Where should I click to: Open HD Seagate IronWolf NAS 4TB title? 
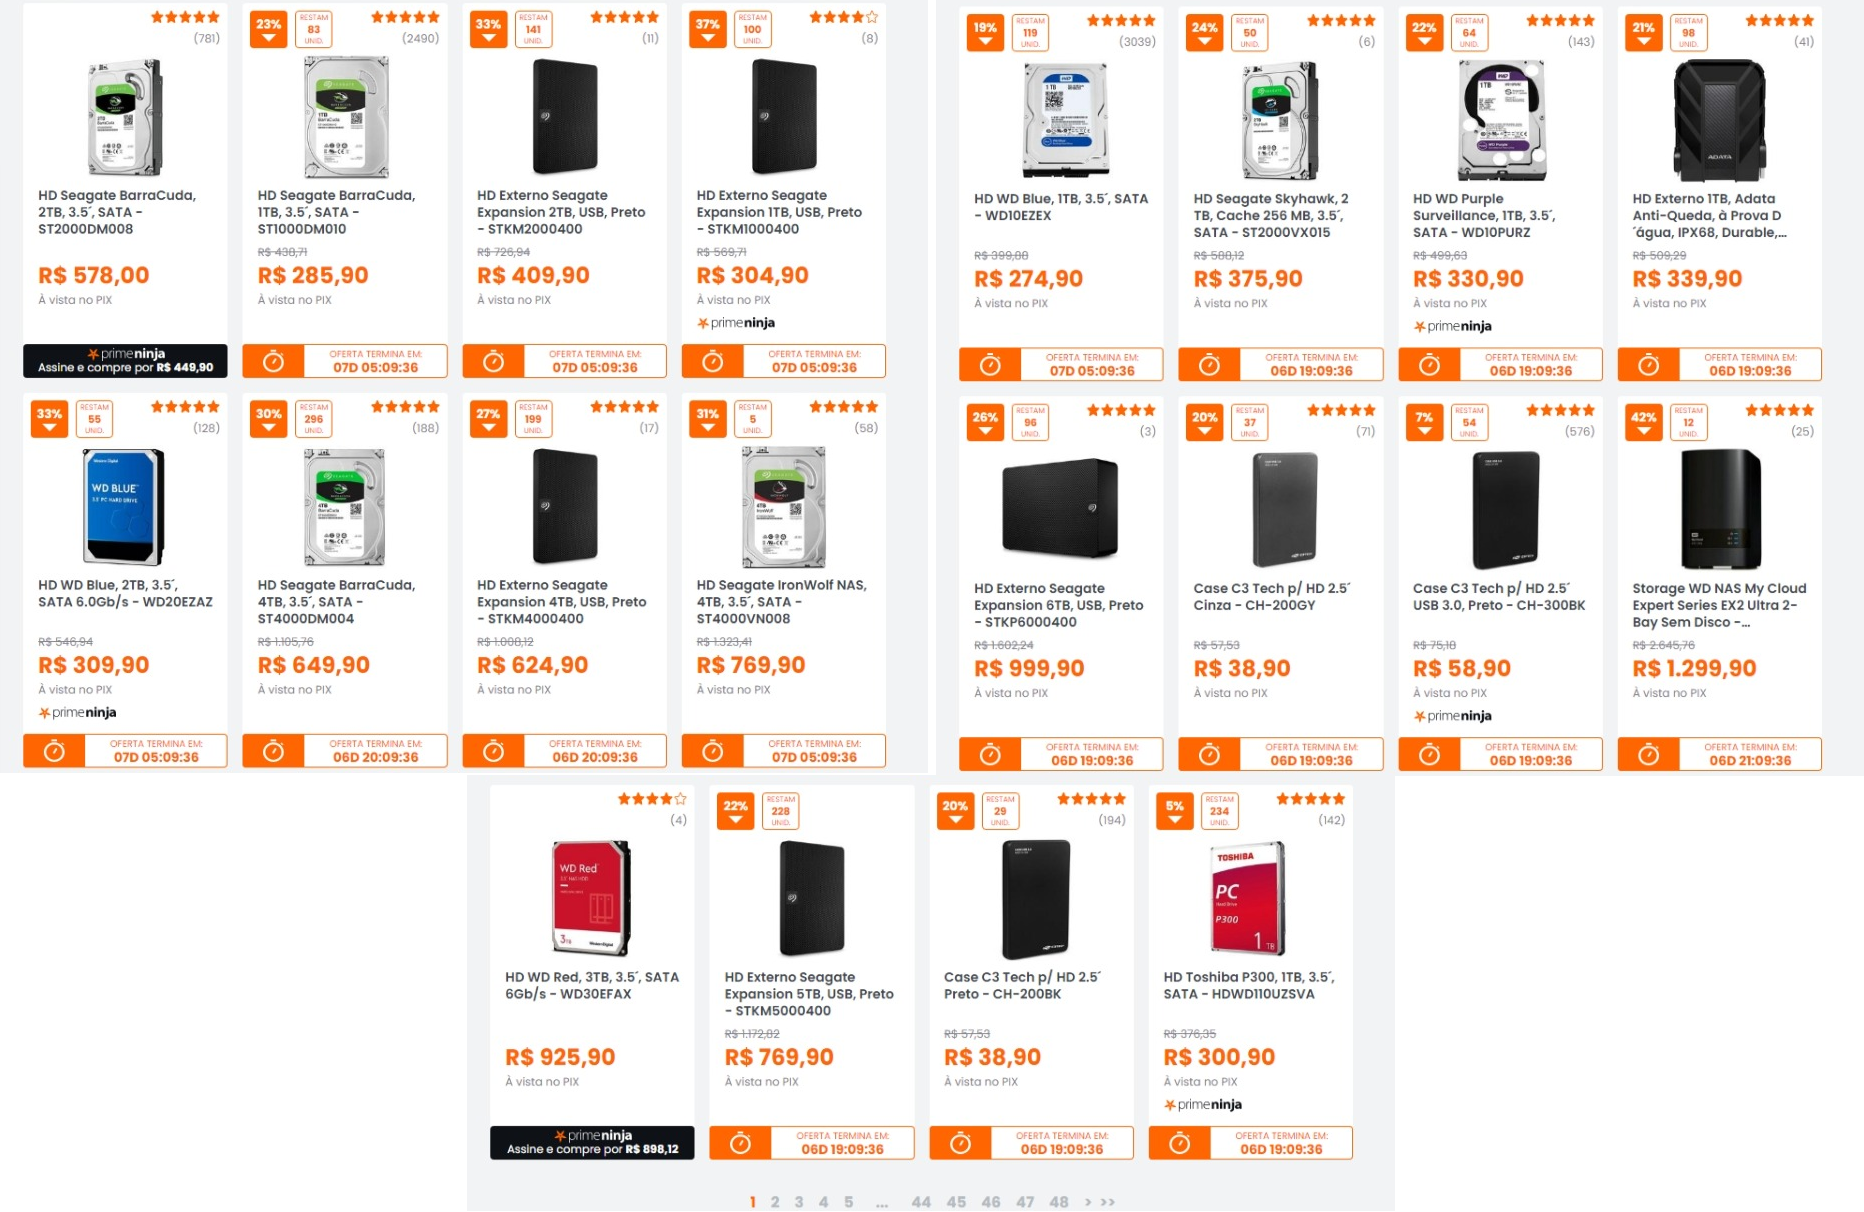(782, 602)
